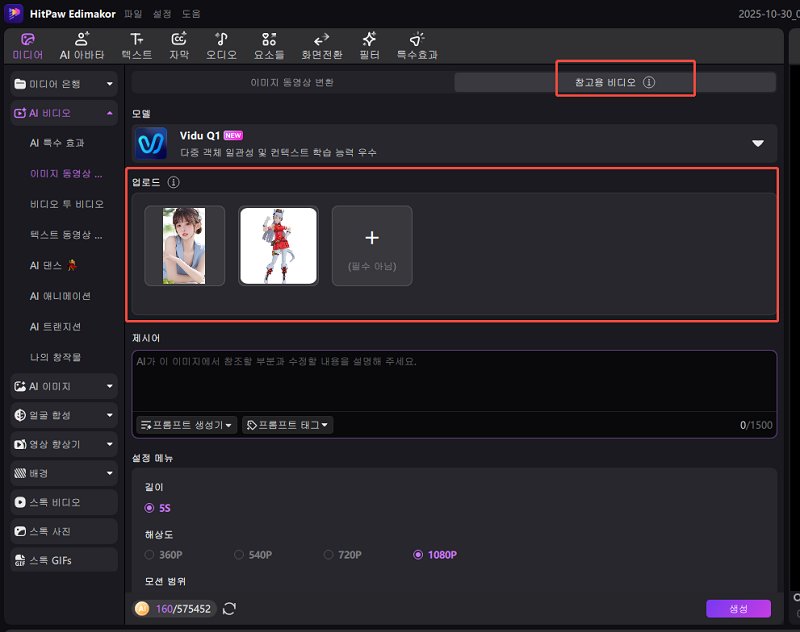Open the 오디오 panel

[x=221, y=44]
